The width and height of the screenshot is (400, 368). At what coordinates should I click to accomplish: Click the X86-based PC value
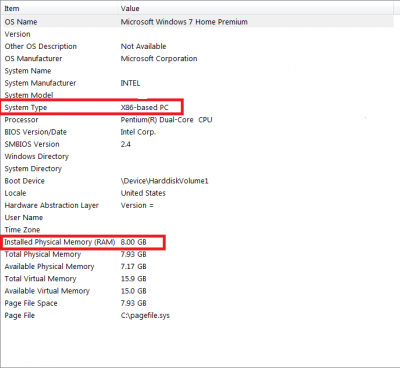[145, 108]
